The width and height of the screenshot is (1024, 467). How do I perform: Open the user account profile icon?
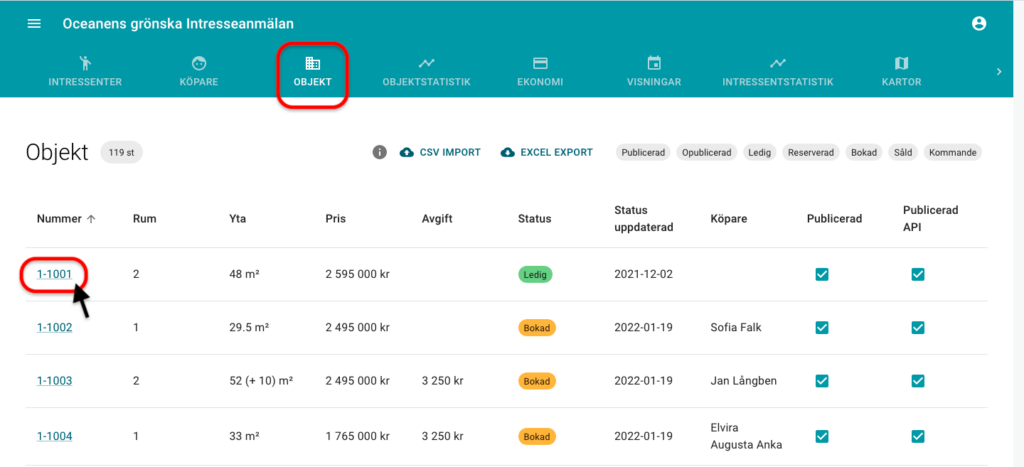pyautogui.click(x=978, y=24)
